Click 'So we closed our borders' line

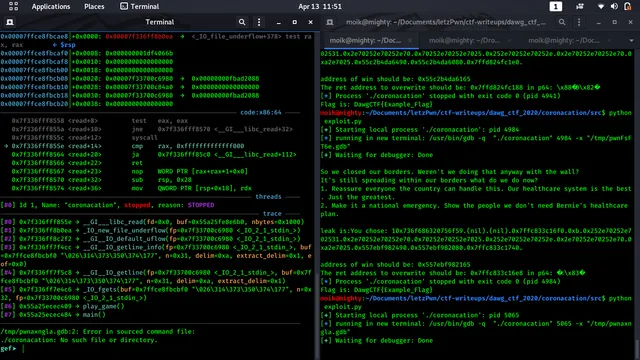click(450, 171)
